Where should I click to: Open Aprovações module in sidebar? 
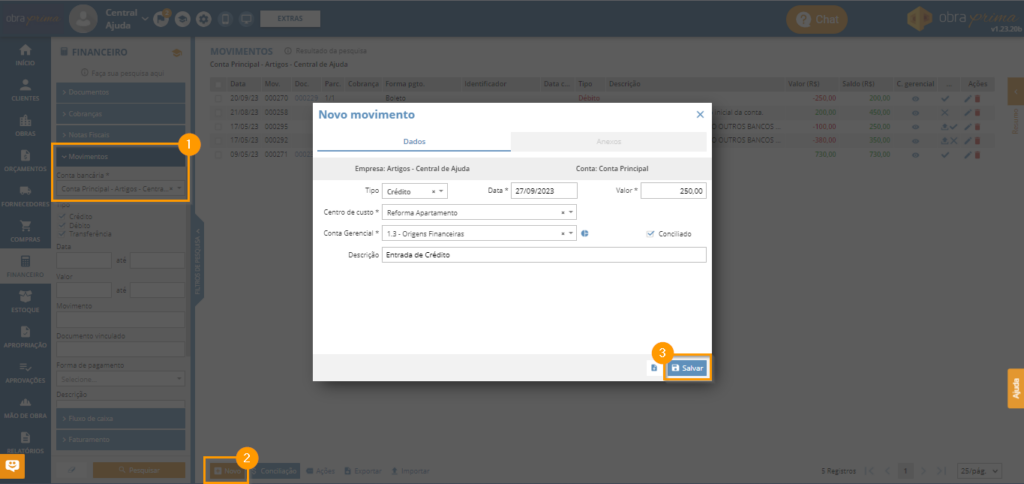[25, 372]
